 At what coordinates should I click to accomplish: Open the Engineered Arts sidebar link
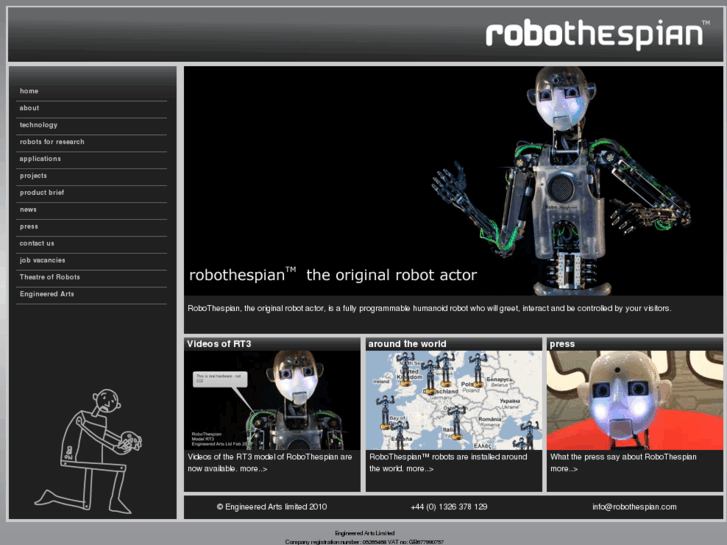tap(47, 294)
